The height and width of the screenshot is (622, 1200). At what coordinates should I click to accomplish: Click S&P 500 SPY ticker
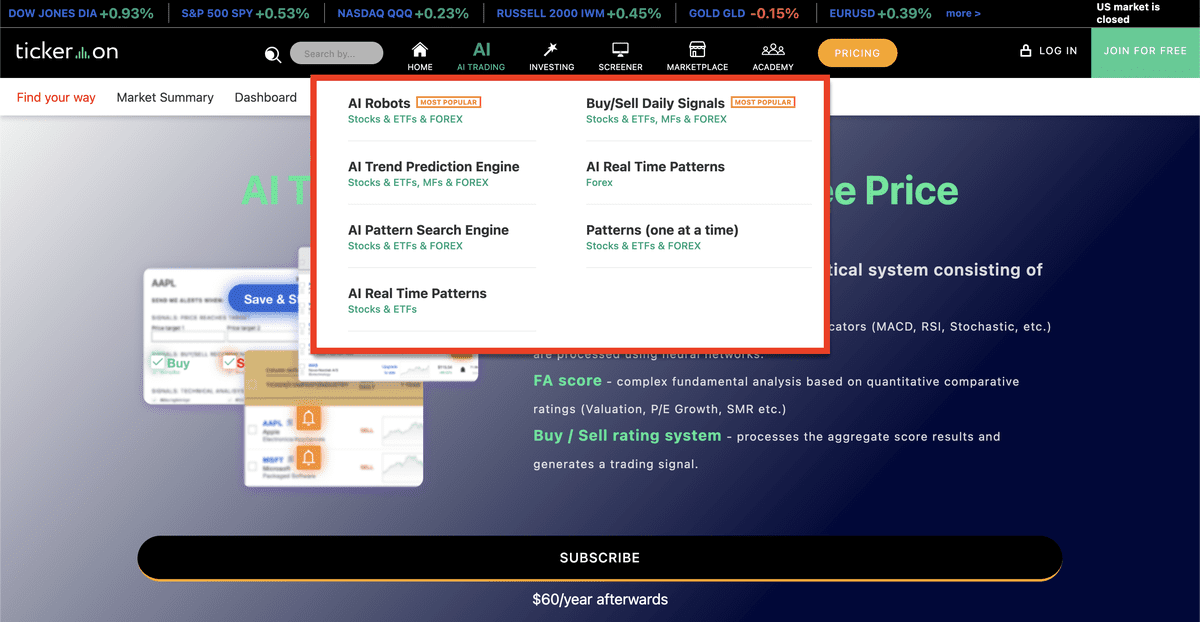pos(245,13)
